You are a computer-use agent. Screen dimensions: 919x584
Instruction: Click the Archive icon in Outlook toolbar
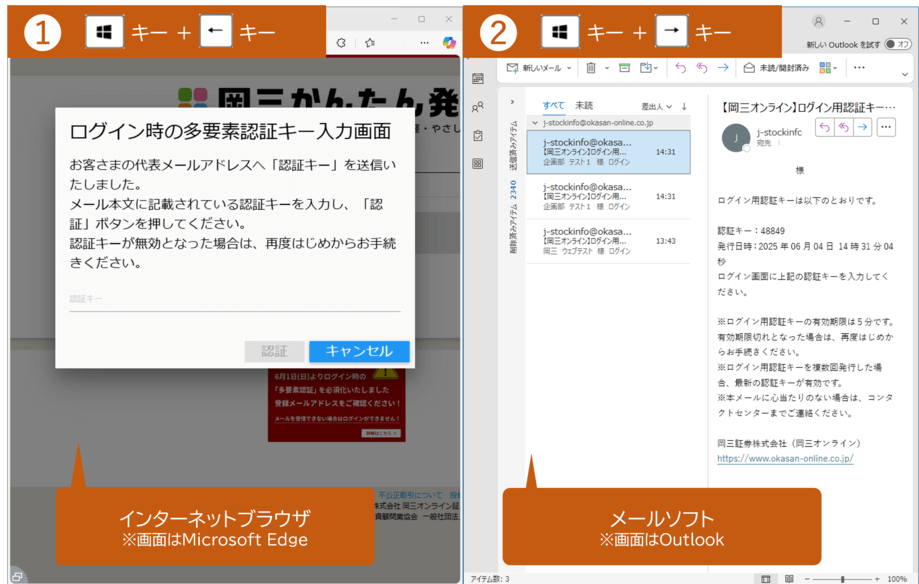pos(624,68)
